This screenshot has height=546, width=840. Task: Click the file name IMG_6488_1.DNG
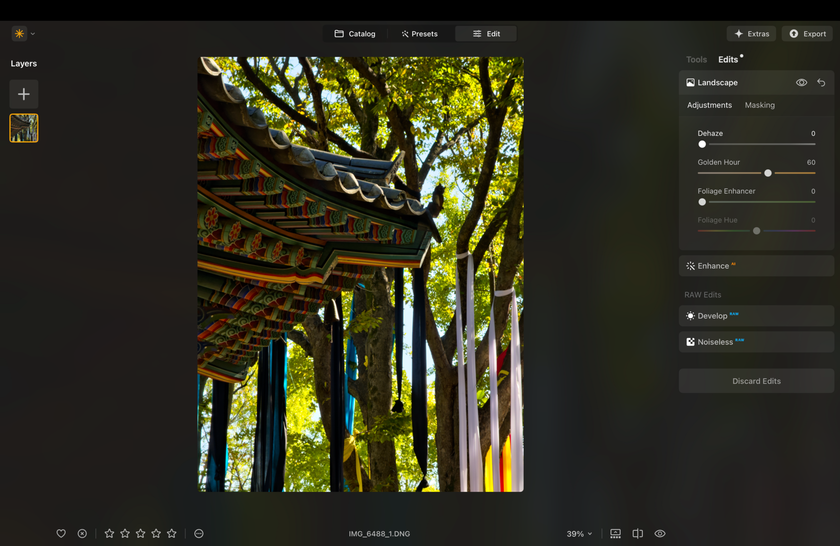379,534
